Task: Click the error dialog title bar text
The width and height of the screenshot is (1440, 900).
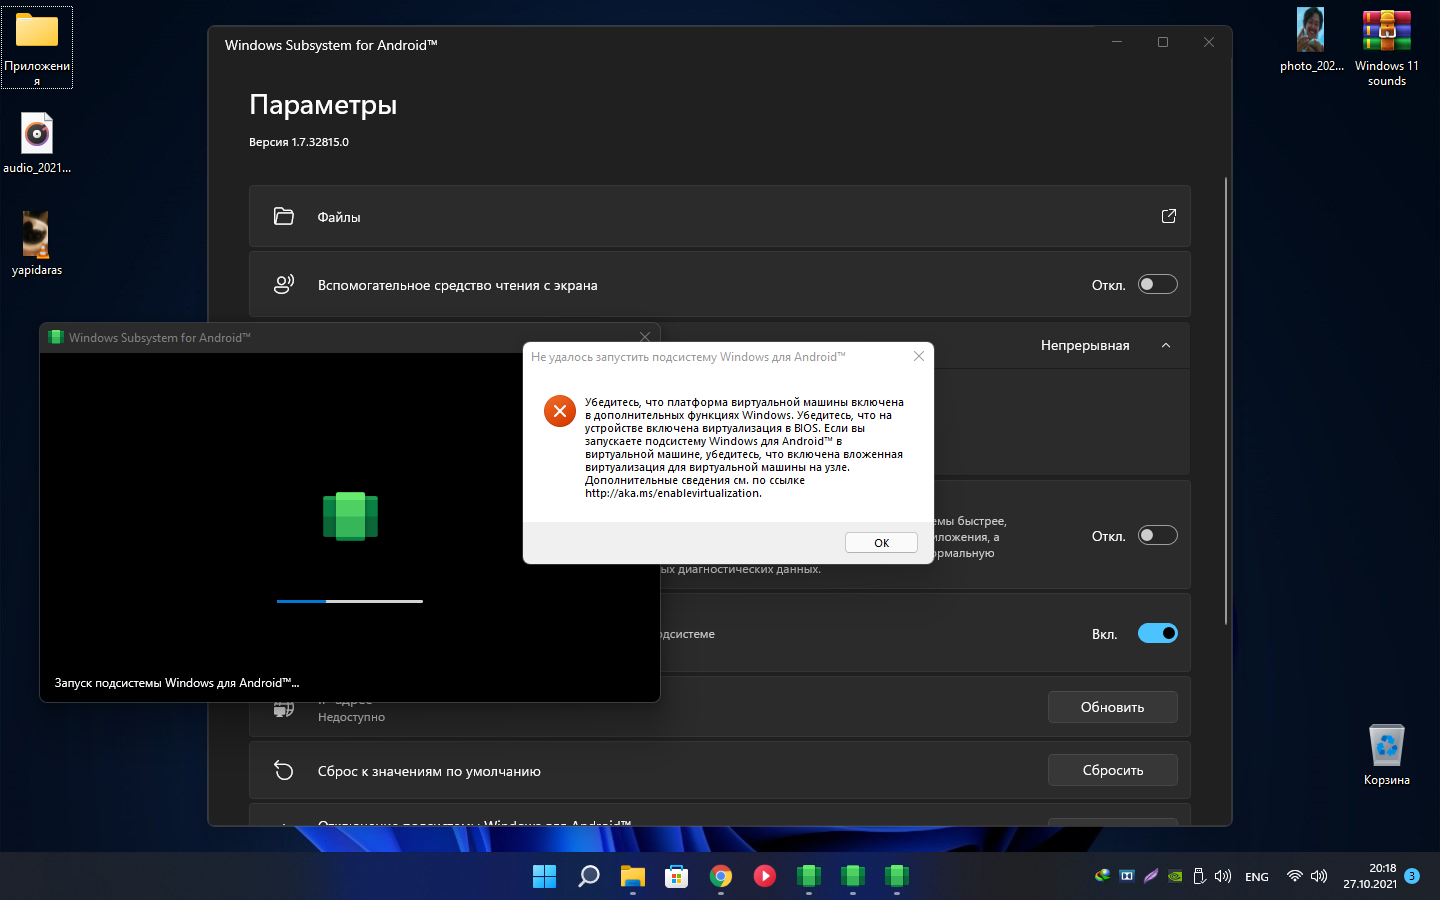Action: [x=688, y=357]
